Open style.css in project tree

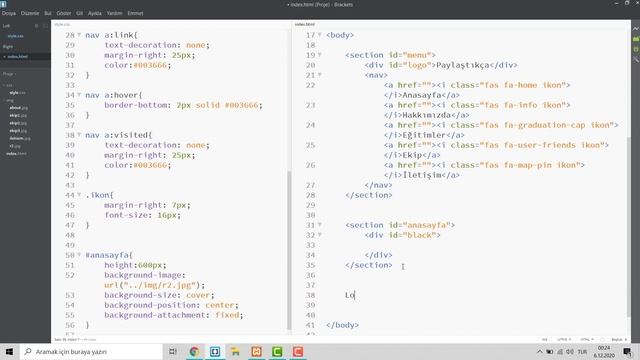click(x=17, y=93)
